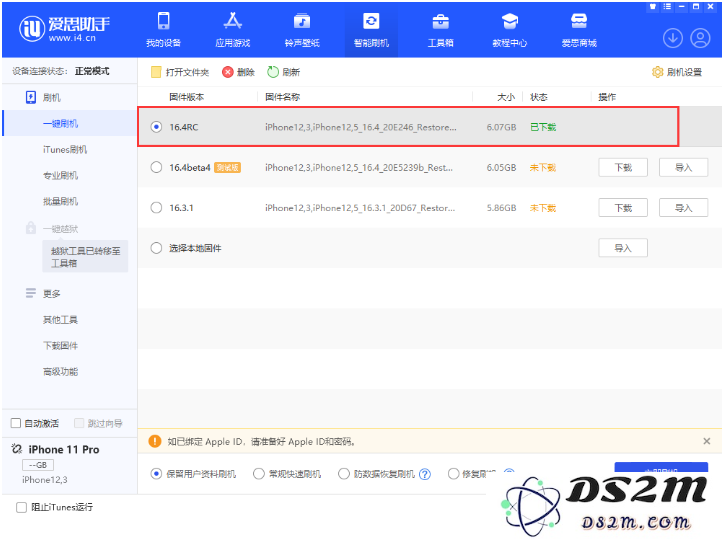The width and height of the screenshot is (724, 540).
Task: Choose 保留用户资料刷机 option
Action: point(157,474)
